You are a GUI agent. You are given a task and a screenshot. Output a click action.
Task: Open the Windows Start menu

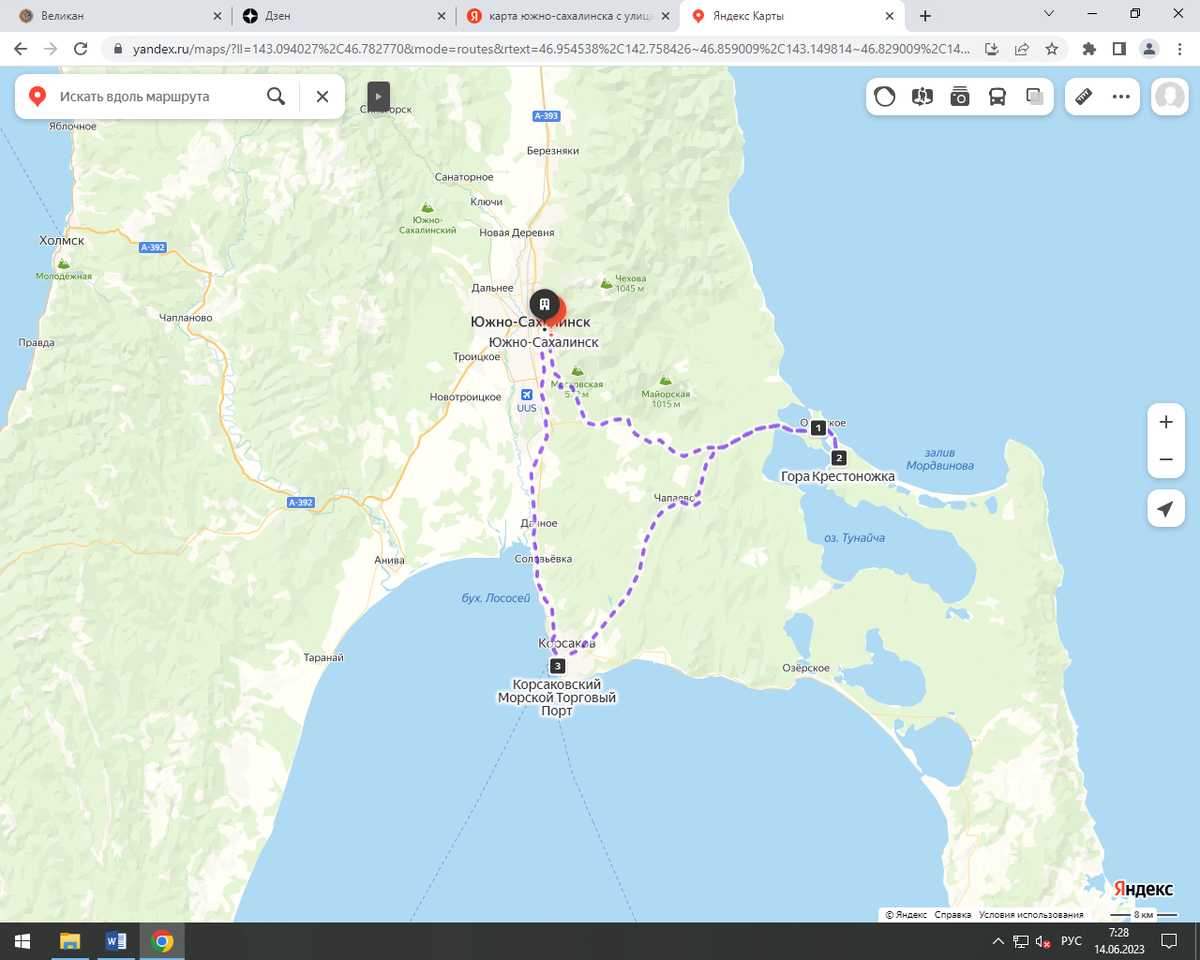click(22, 941)
